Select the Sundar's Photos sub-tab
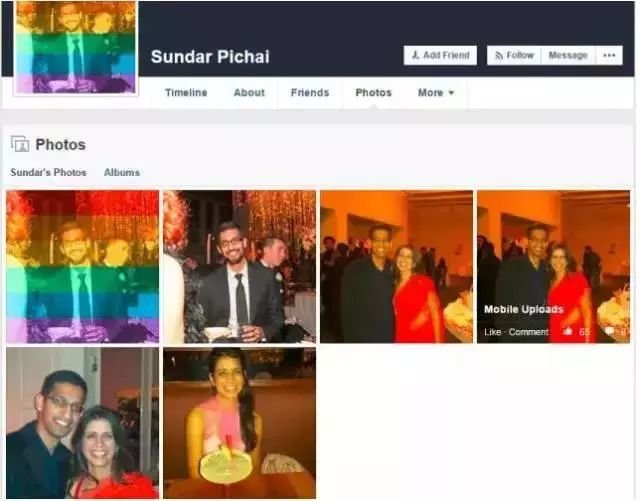Viewport: 640px width, 501px height. coord(49,172)
